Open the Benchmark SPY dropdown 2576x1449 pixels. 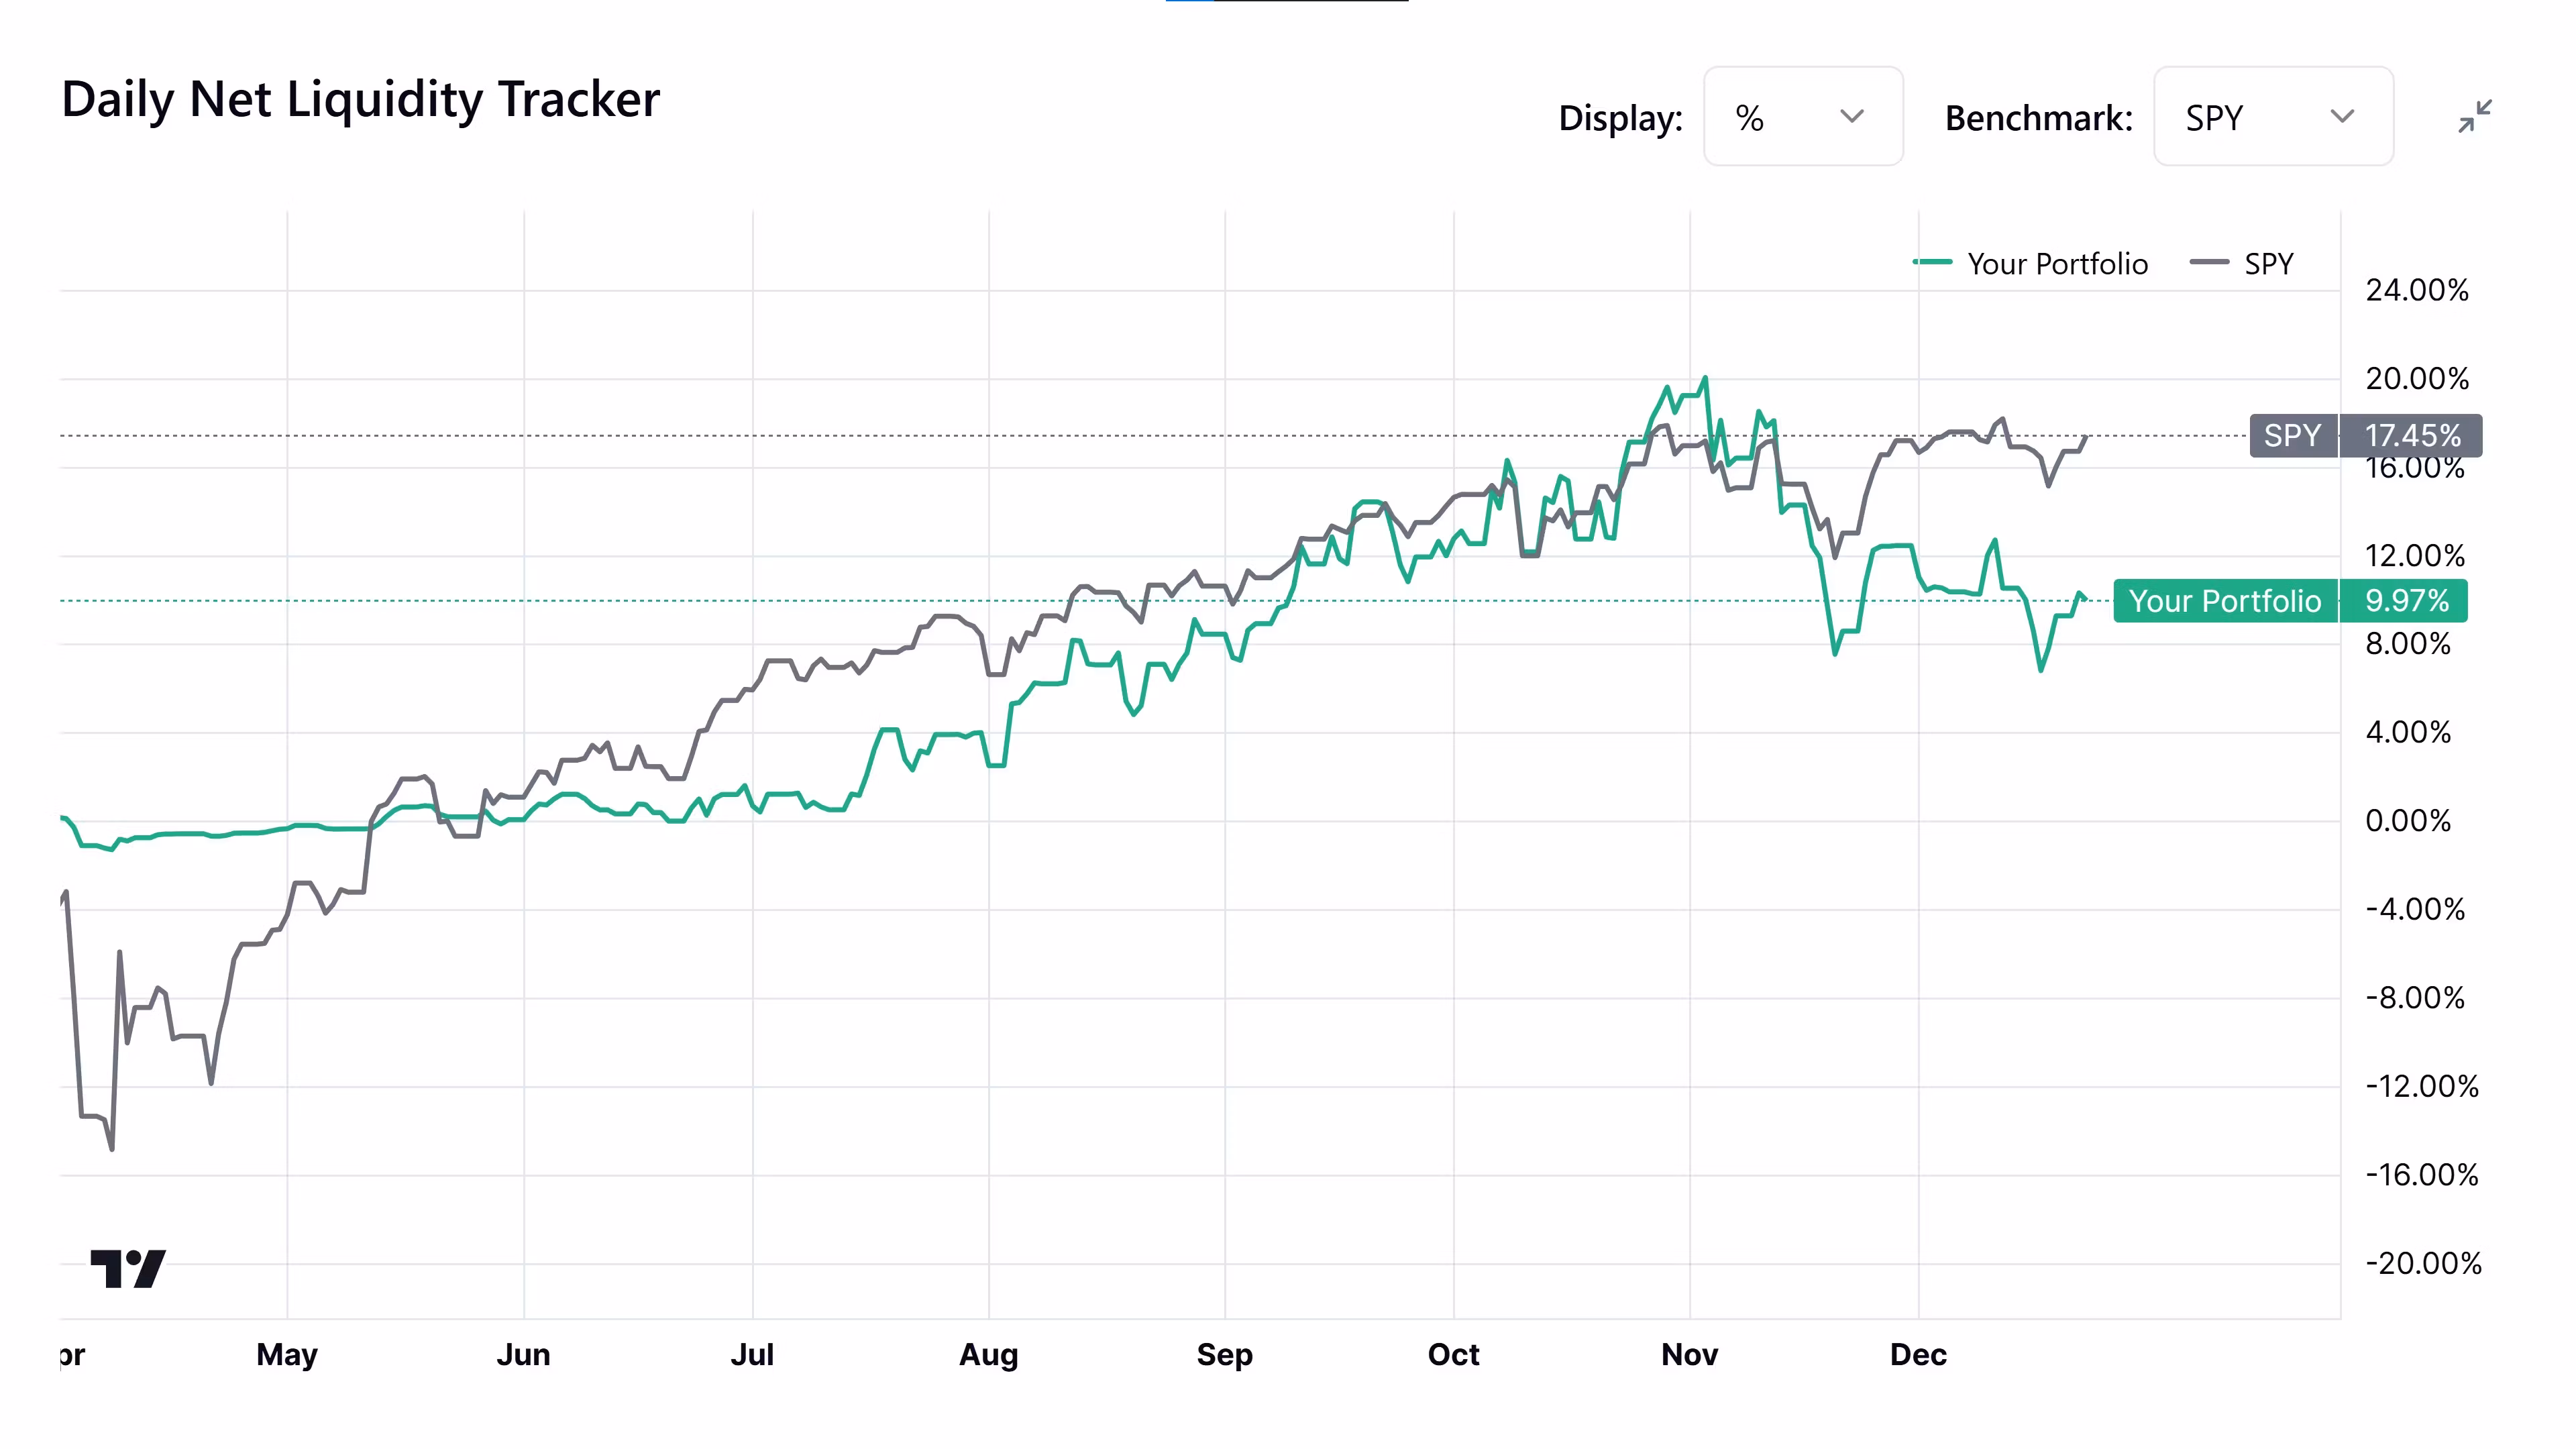(x=2273, y=117)
